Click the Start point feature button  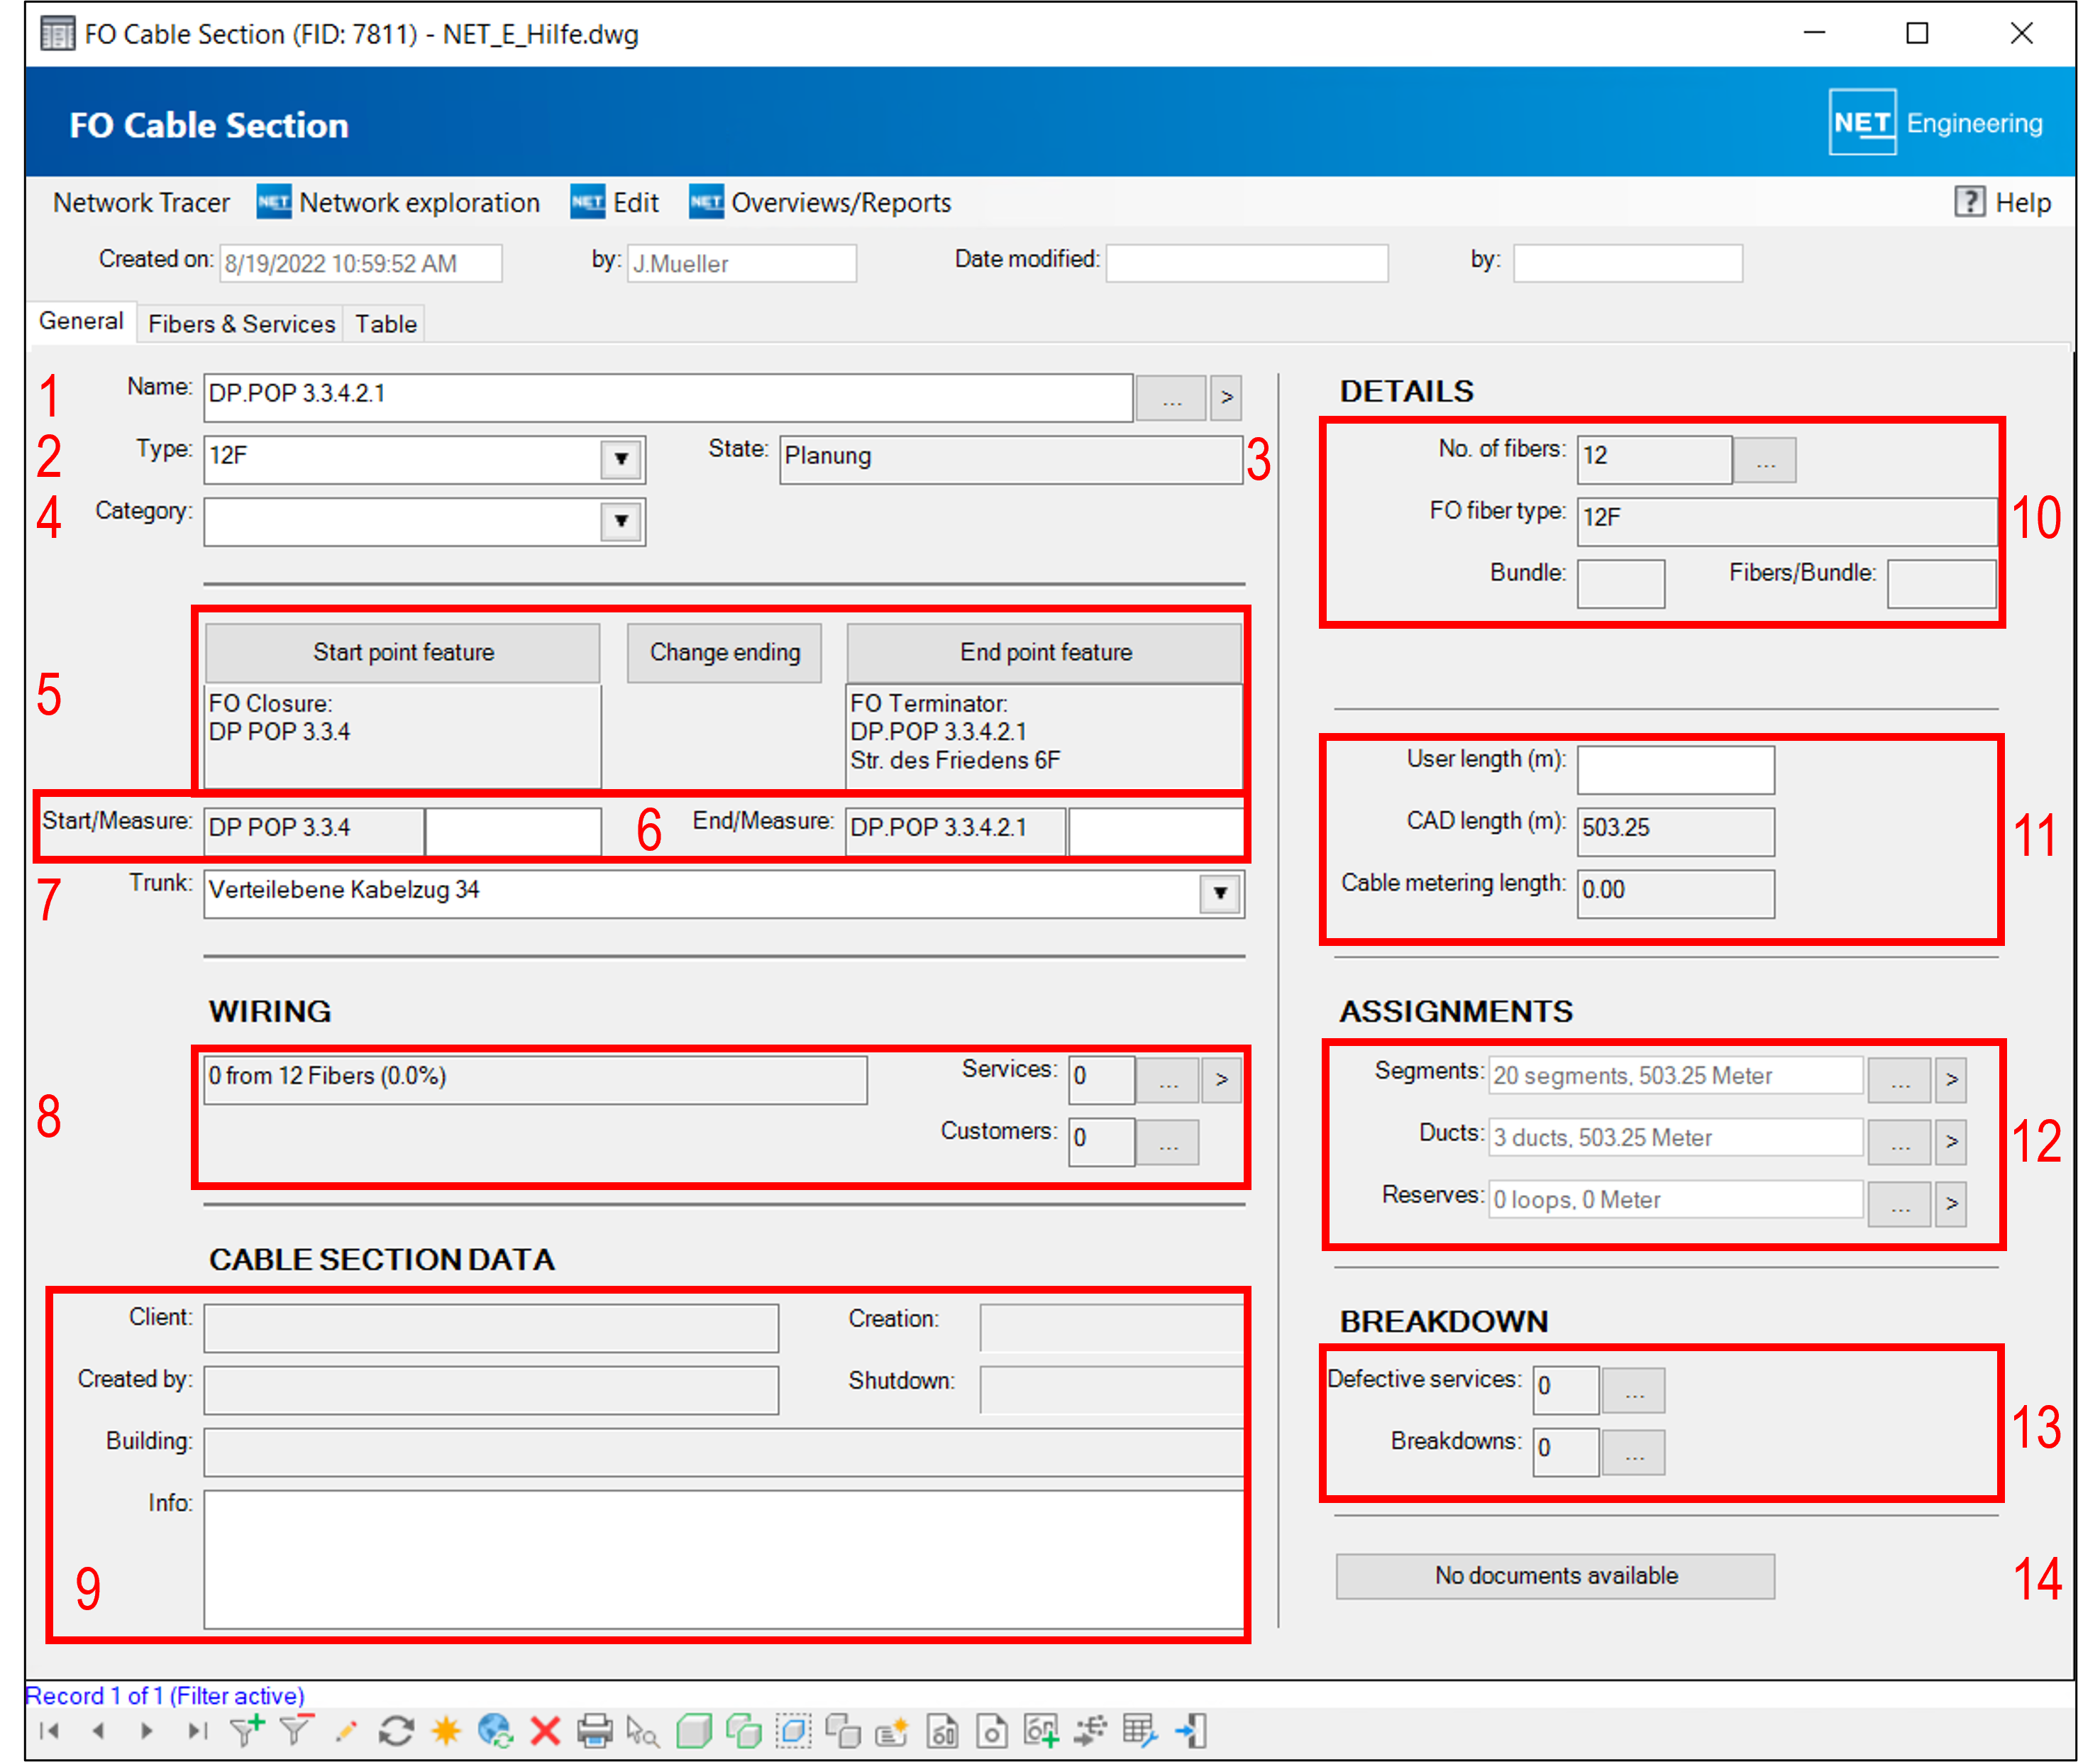[x=403, y=652]
